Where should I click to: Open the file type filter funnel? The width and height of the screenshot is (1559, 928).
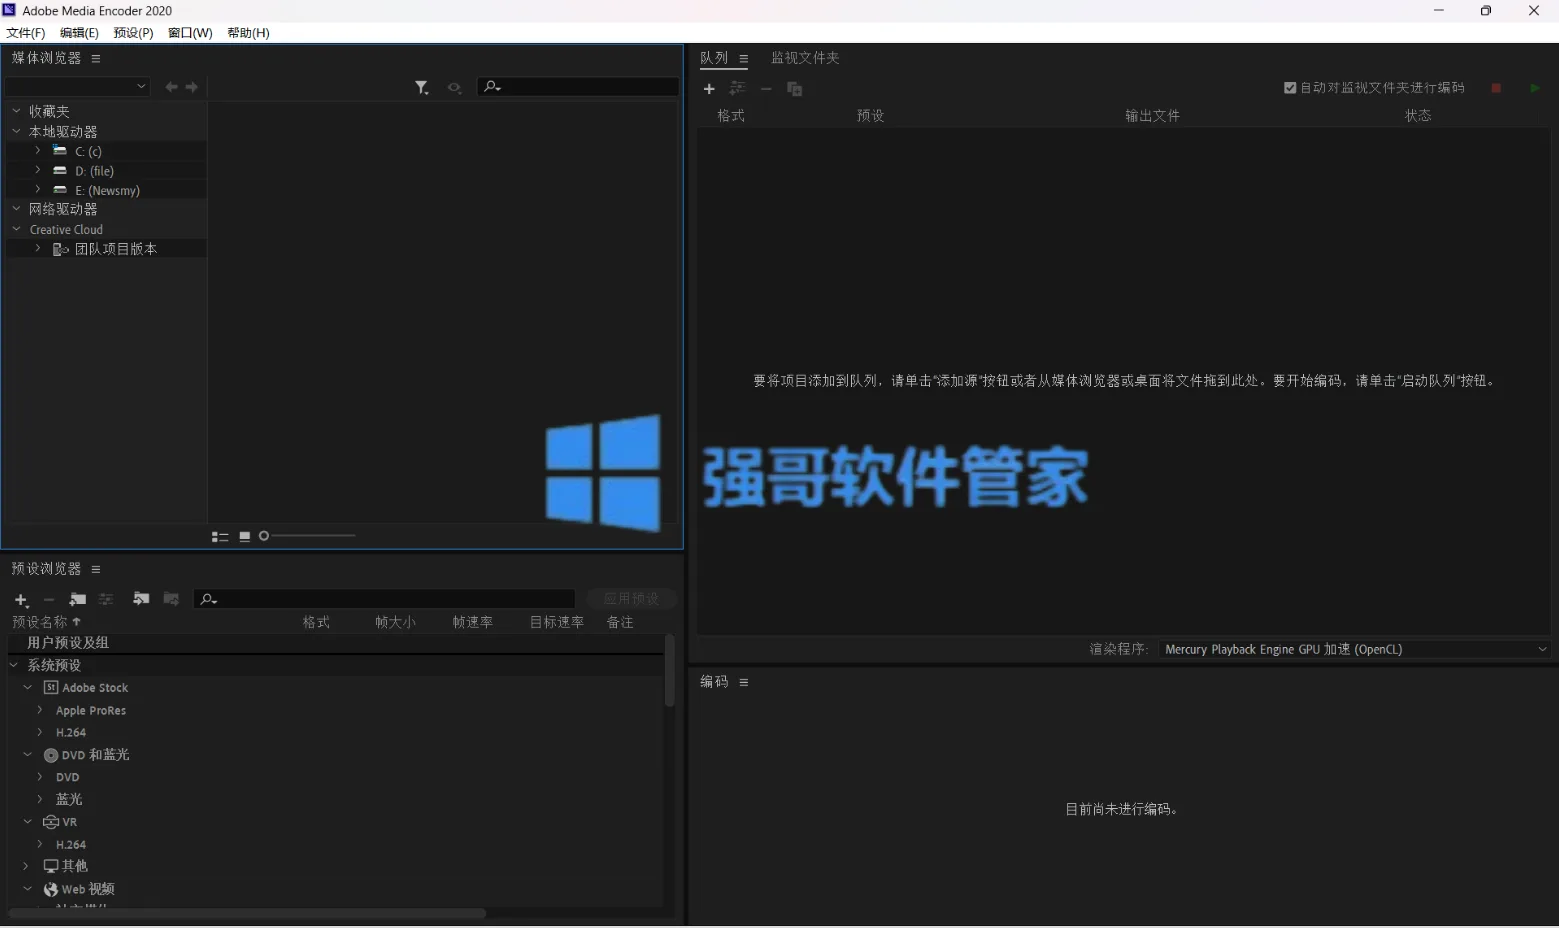coord(422,88)
